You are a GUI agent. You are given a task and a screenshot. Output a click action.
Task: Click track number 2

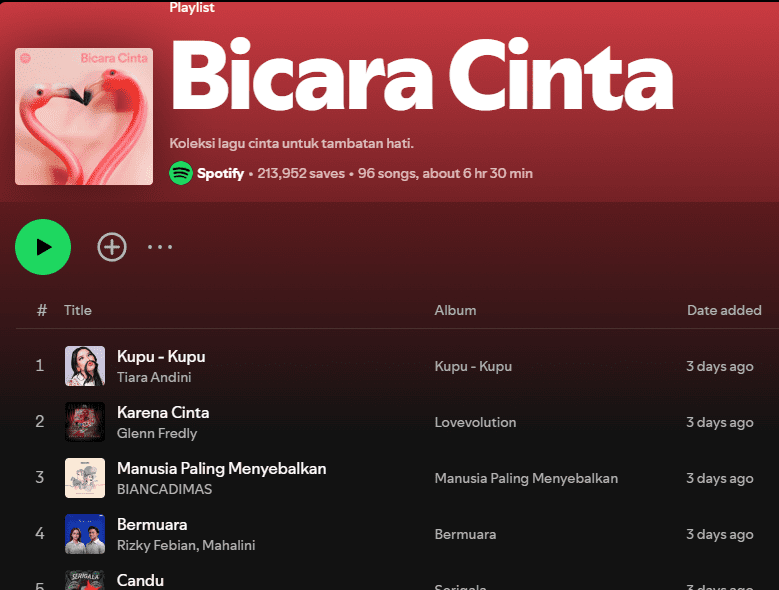40,422
